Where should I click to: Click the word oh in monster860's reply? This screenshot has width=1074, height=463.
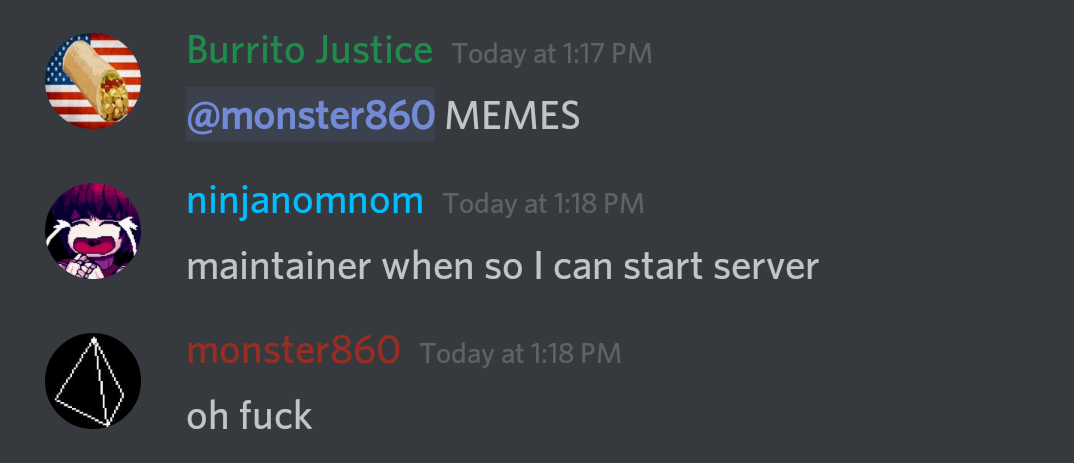pyautogui.click(x=208, y=416)
